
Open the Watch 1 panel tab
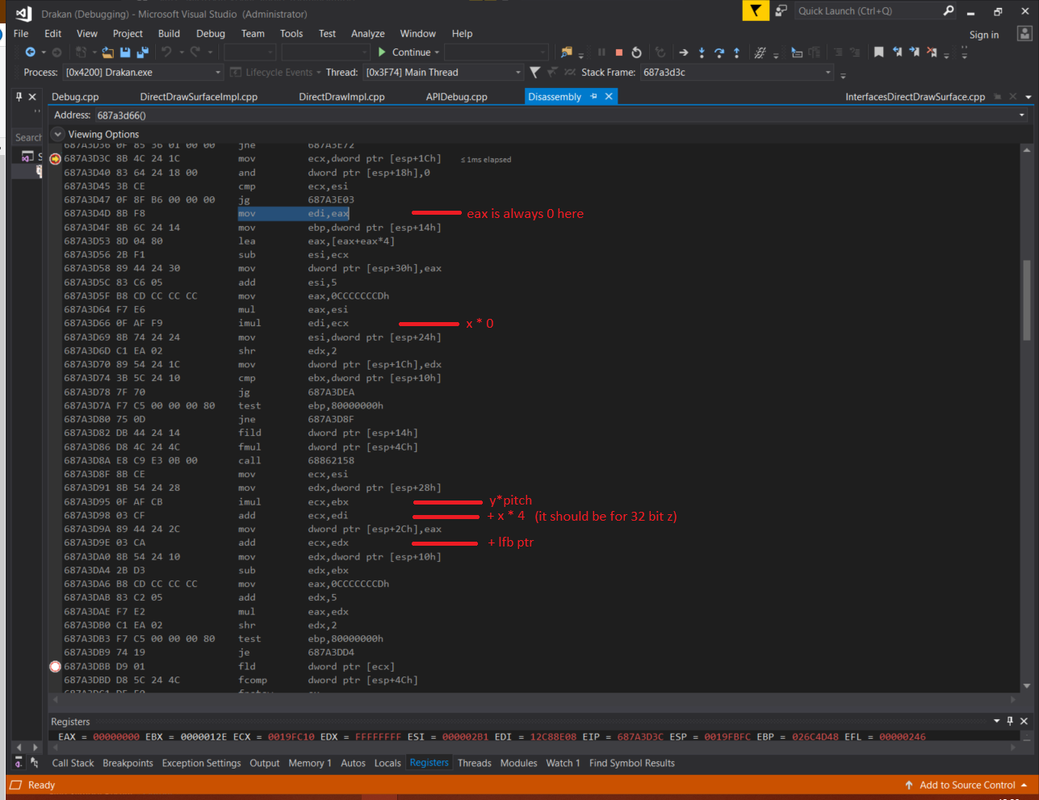click(x=563, y=763)
